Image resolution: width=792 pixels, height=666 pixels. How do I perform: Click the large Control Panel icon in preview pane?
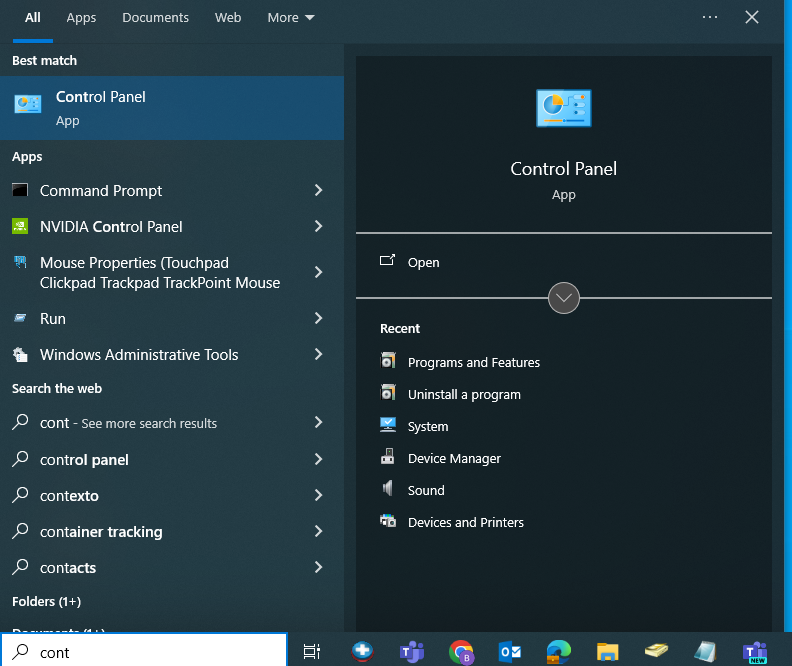point(564,108)
